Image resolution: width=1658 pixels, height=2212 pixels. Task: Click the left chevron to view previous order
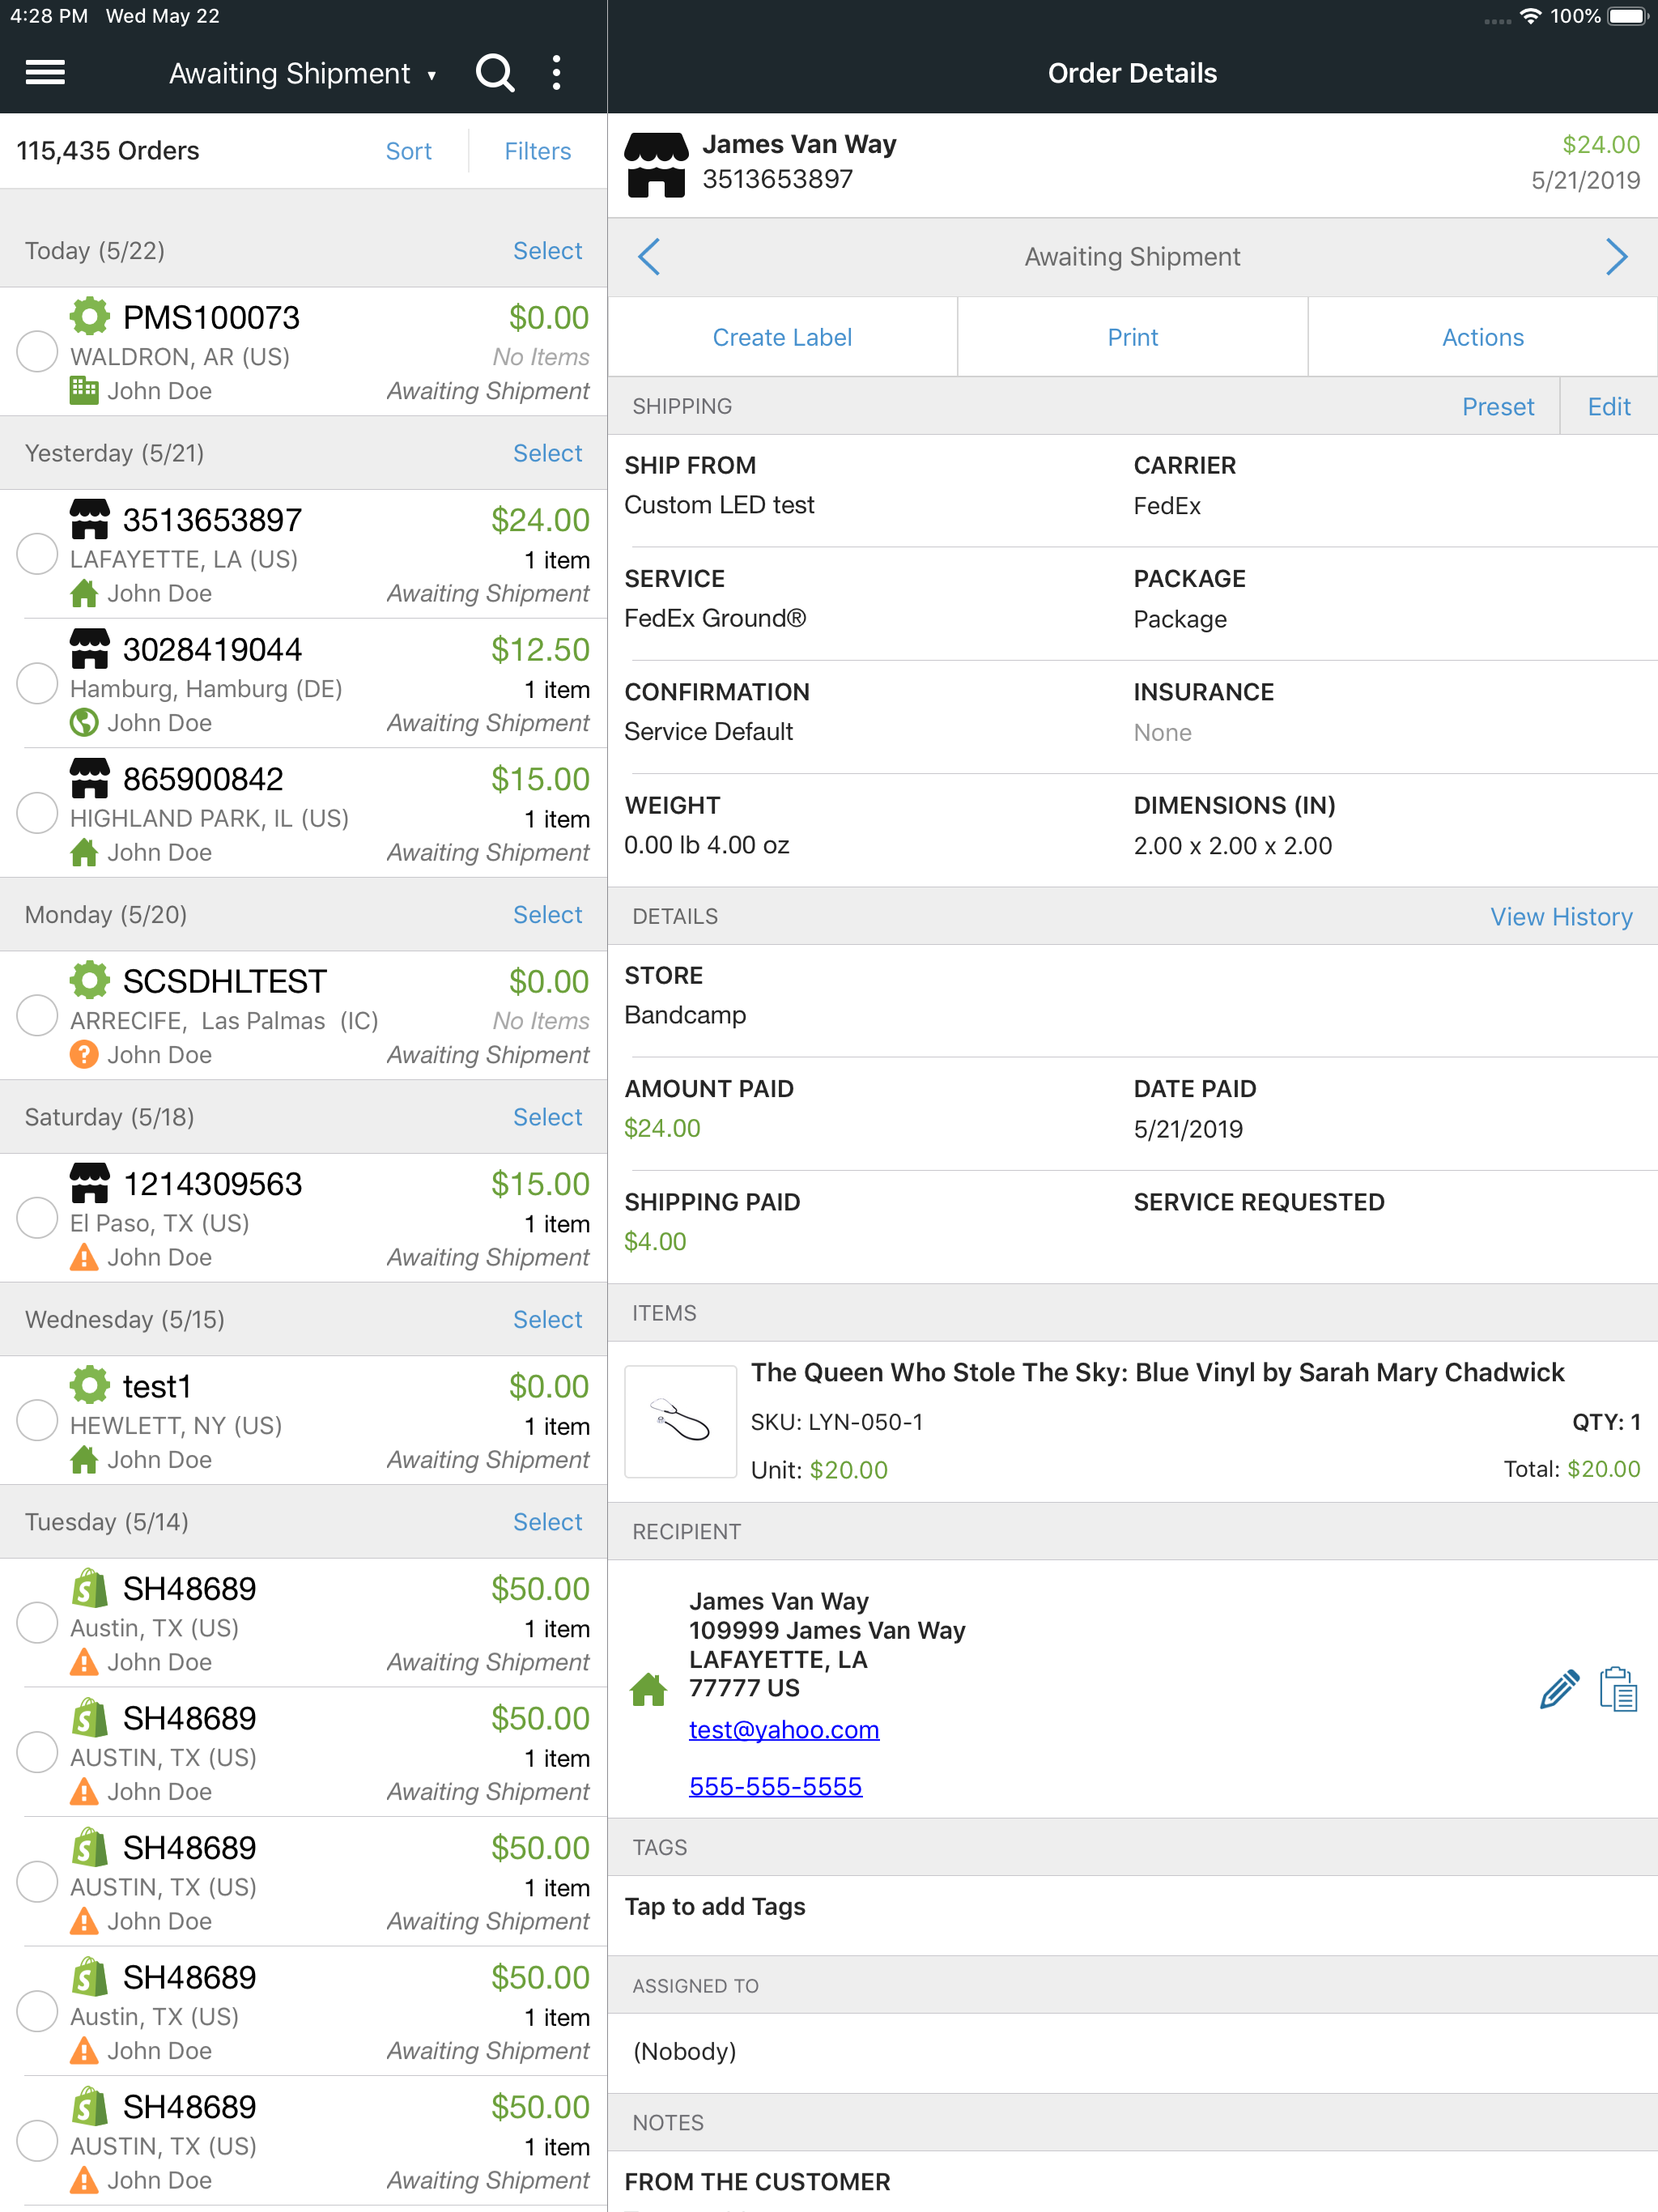pyautogui.click(x=649, y=257)
